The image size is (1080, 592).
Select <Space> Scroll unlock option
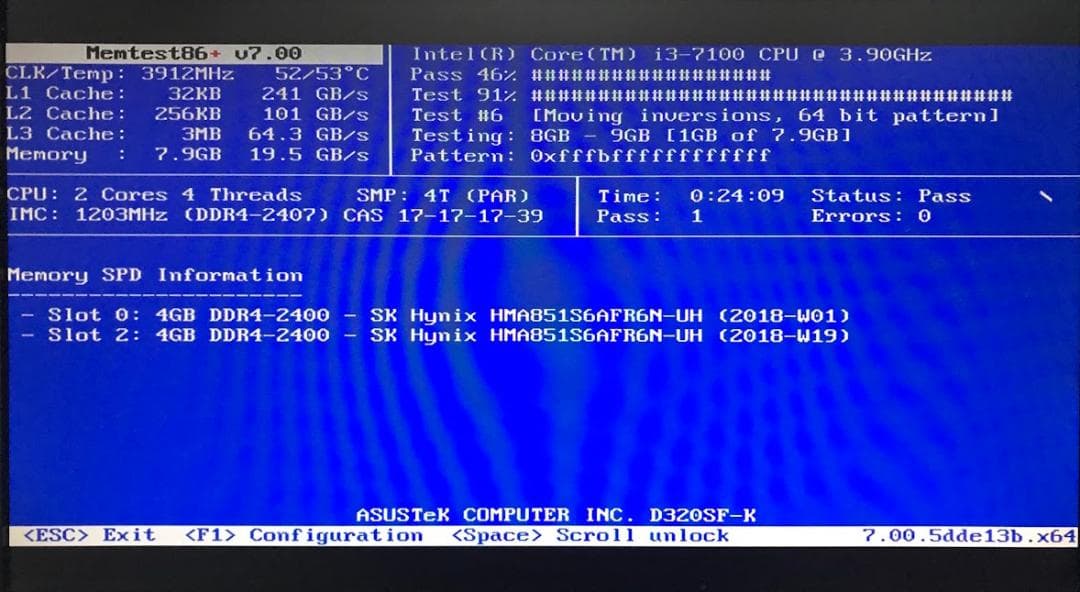tap(590, 536)
